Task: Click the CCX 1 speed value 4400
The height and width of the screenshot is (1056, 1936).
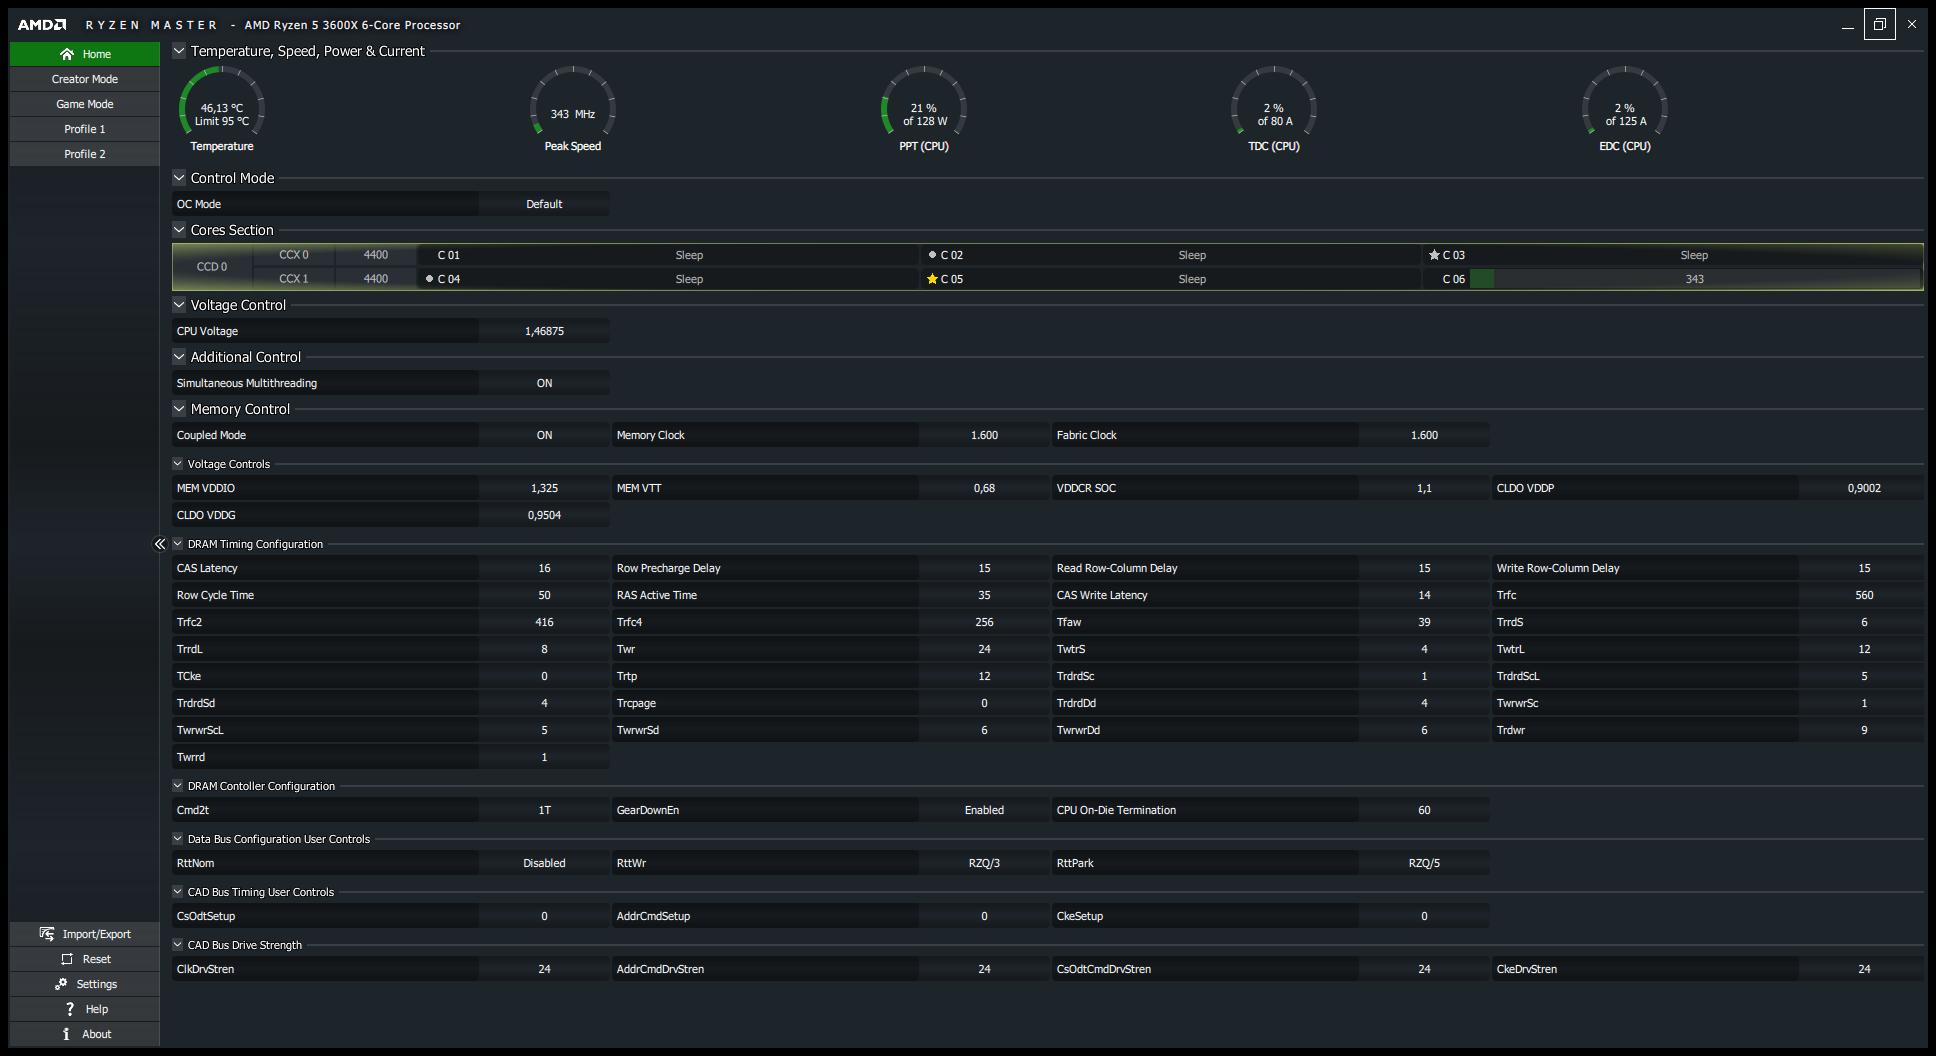Action: click(x=376, y=279)
